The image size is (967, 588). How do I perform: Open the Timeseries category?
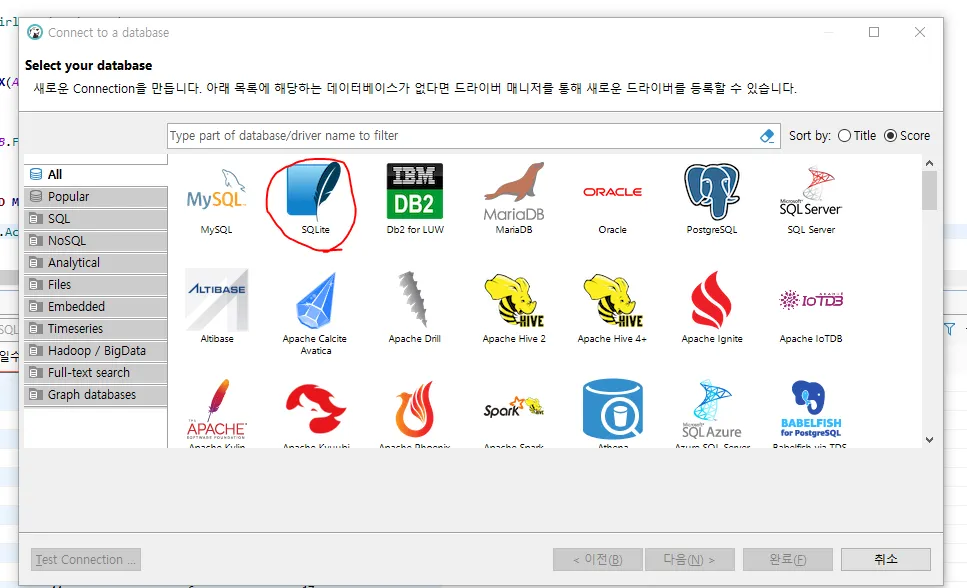[x=96, y=329]
